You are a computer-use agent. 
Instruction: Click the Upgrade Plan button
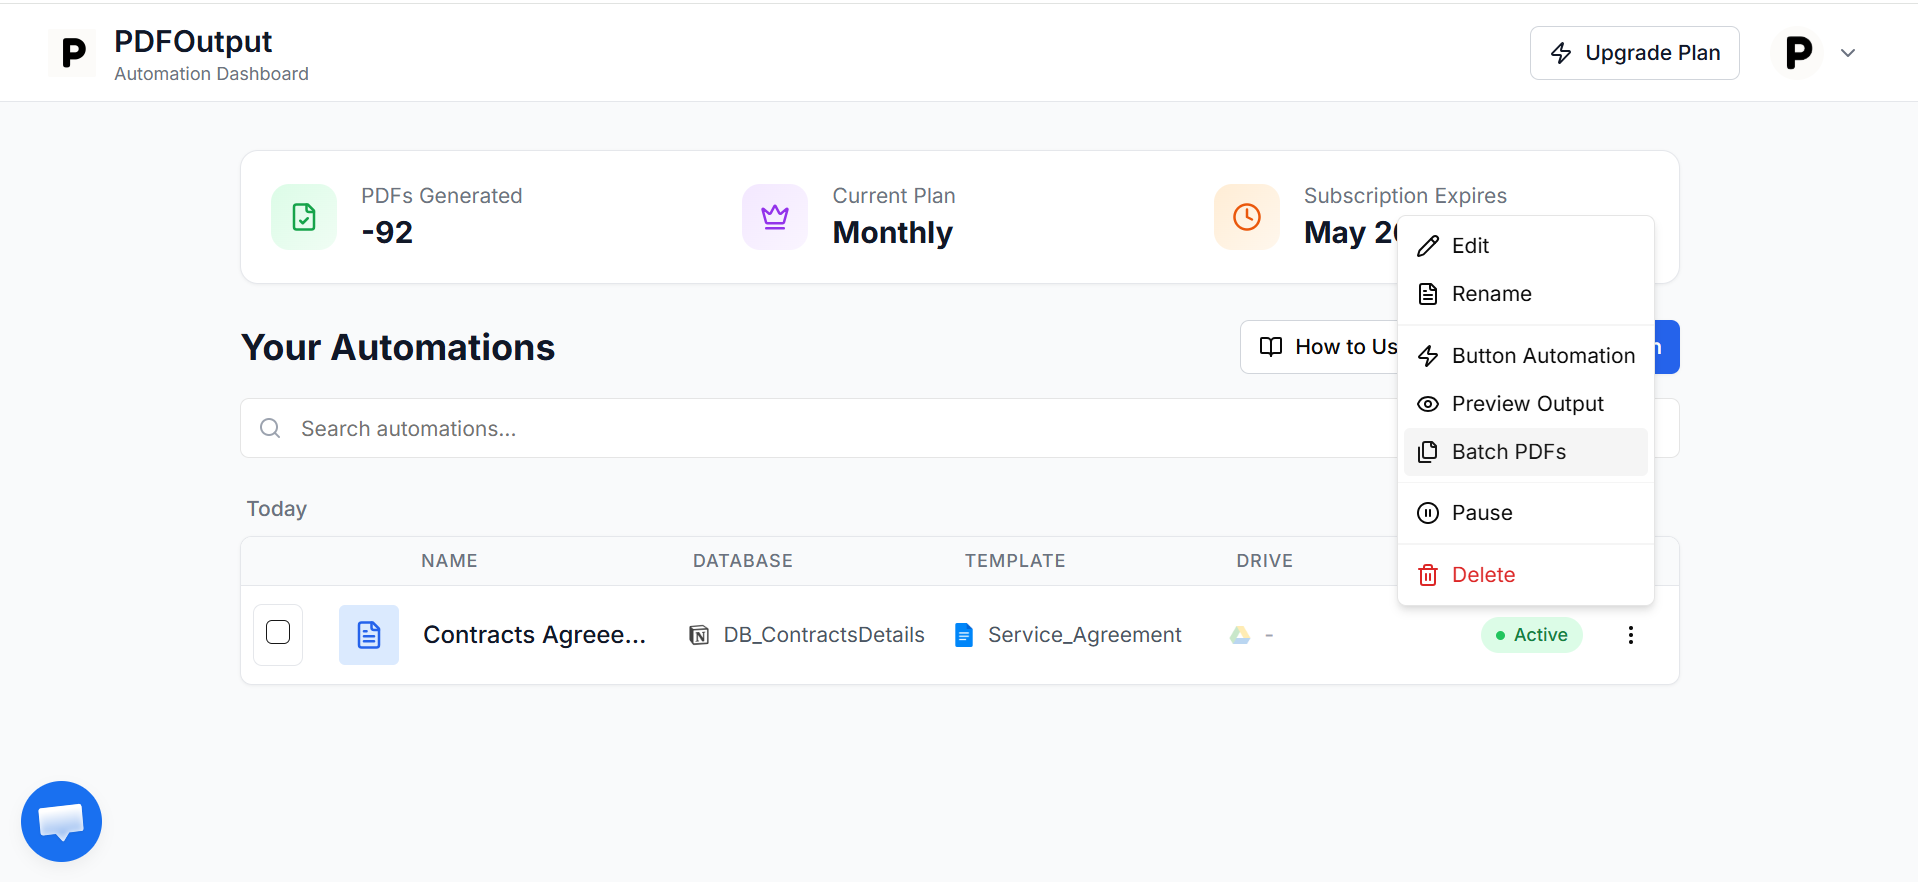1635,53
